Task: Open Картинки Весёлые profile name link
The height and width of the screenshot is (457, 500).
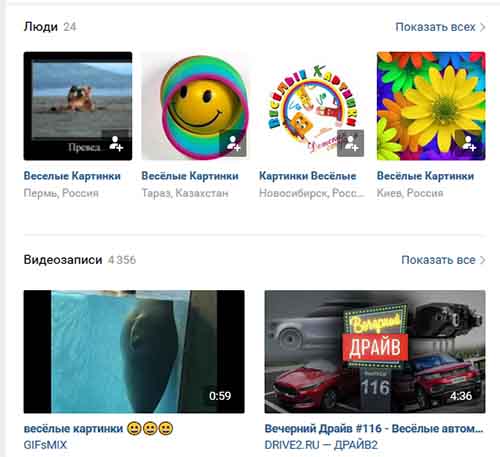Action: (308, 176)
